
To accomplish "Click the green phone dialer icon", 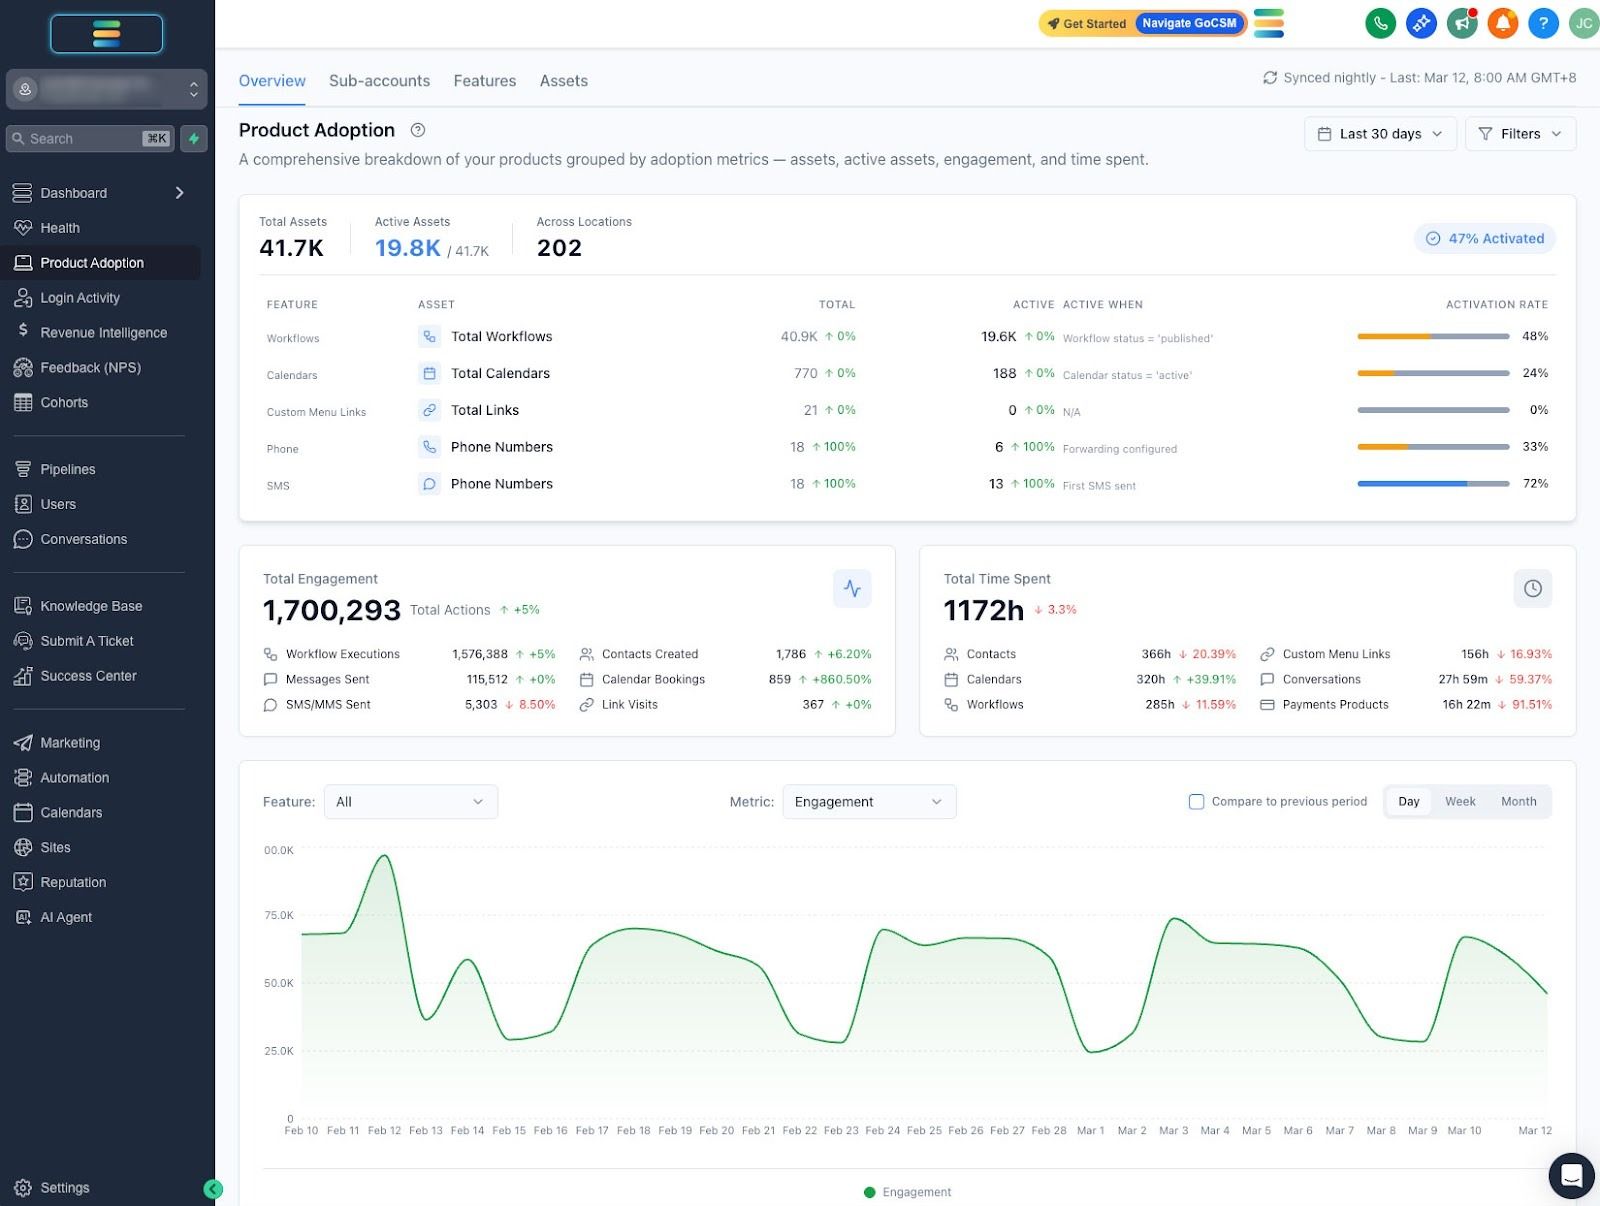I will tap(1380, 23).
